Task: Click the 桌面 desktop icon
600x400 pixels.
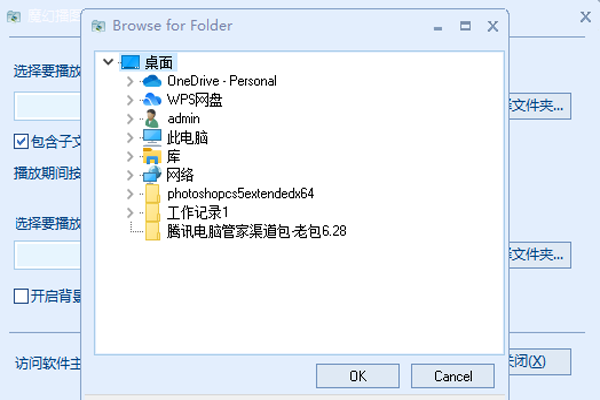Action: [130, 62]
